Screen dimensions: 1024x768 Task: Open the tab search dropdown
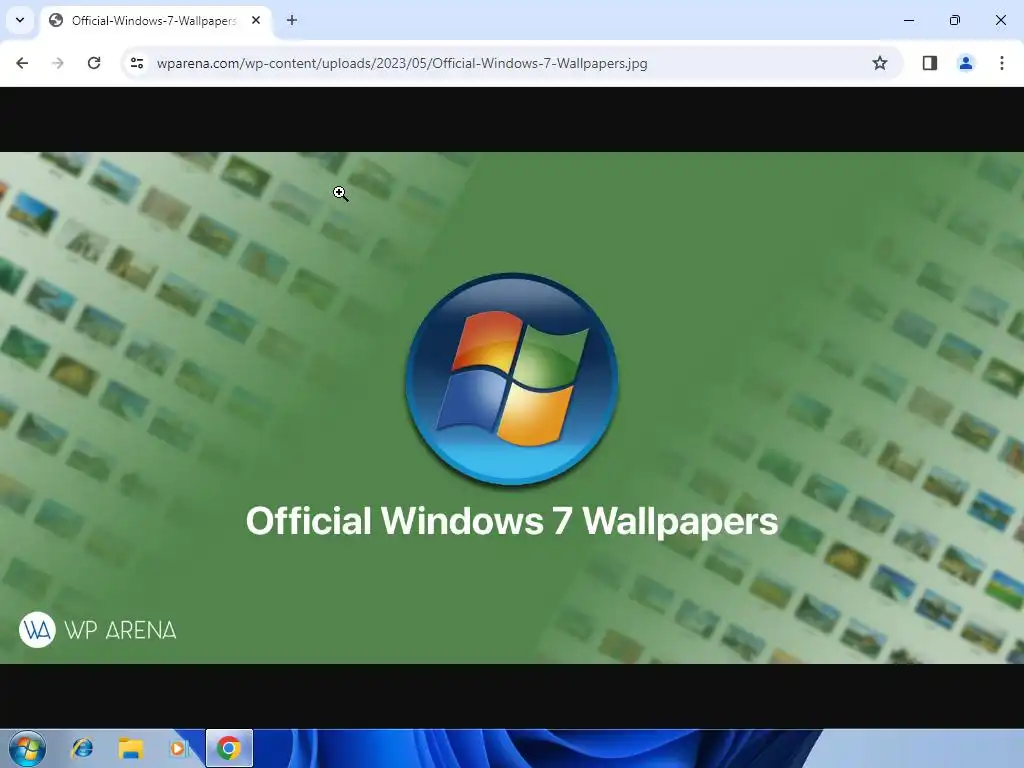coord(20,20)
